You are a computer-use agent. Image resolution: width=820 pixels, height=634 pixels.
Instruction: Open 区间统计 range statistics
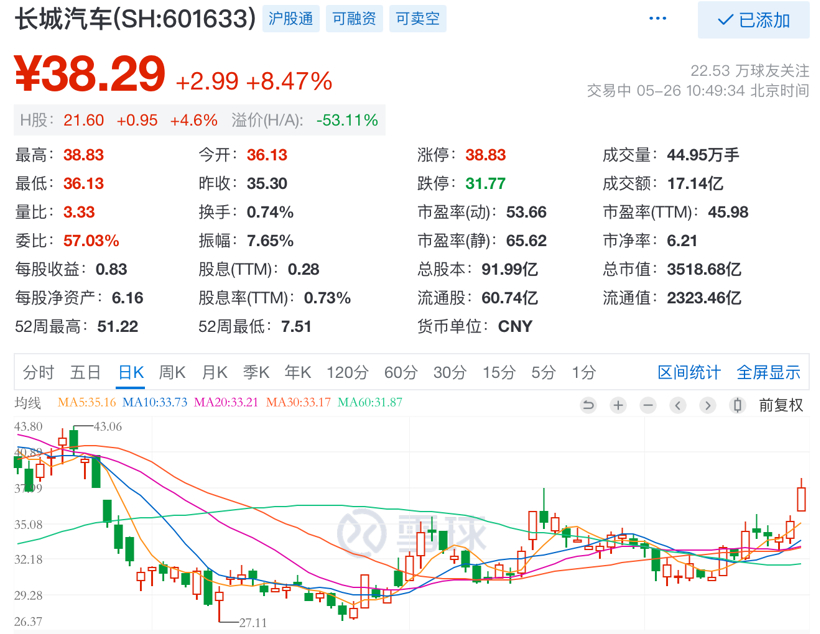pos(689,372)
